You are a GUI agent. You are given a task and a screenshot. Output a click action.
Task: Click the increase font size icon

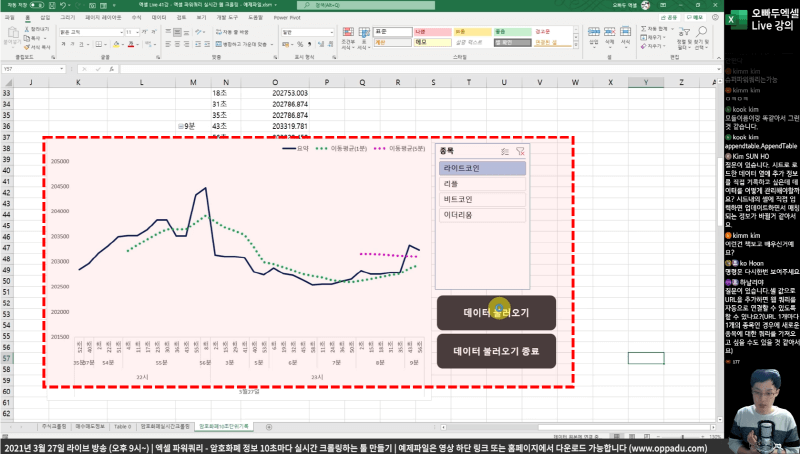click(145, 32)
